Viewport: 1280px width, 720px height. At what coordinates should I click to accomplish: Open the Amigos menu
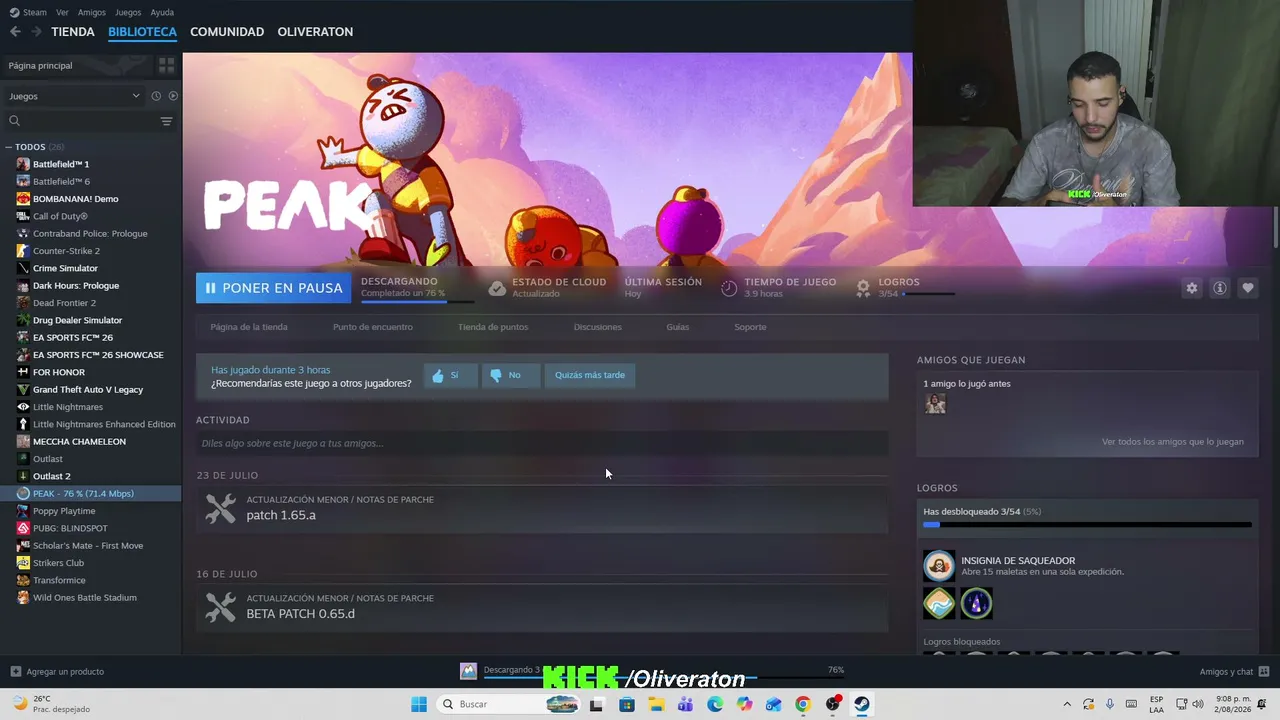coord(92,12)
